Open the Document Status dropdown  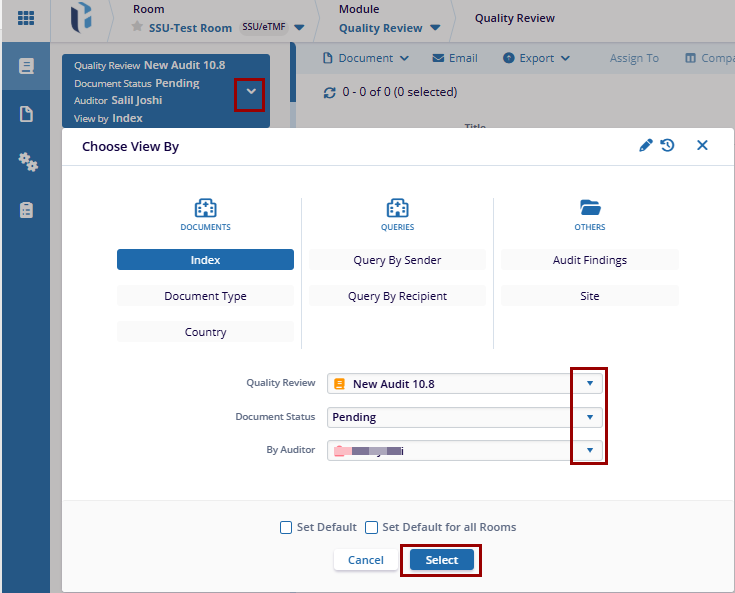[x=589, y=417]
